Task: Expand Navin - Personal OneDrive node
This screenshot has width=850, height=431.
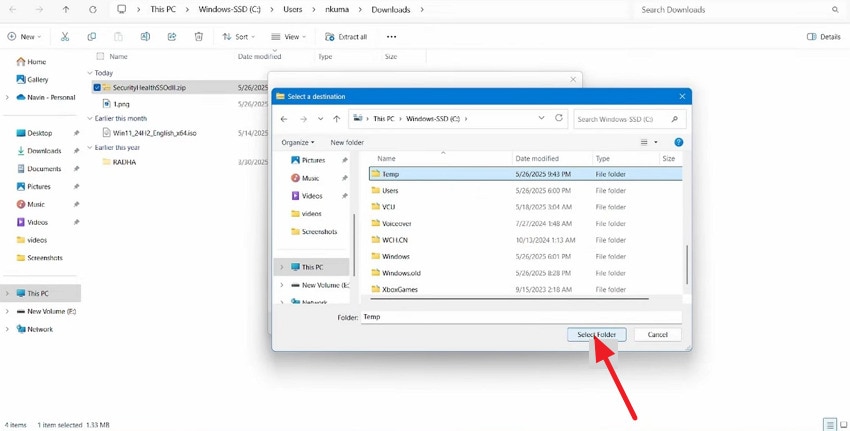Action: pos(7,98)
